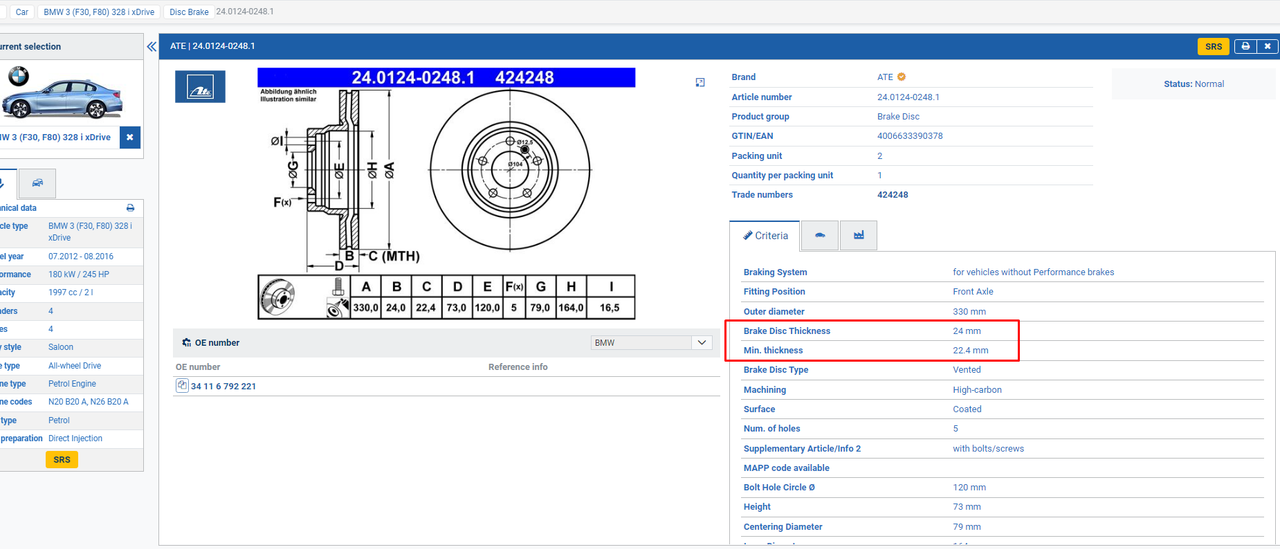
Task: Click the Centering Diameter value 79 mm
Action: (x=967, y=527)
